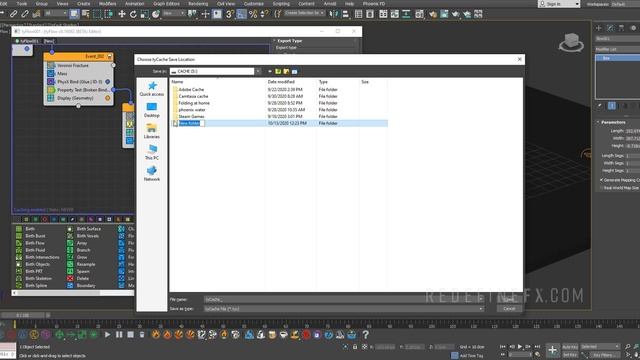Open the Modifiers menu
Image resolution: width=640 pixels, height=360 pixels.
[108, 4]
